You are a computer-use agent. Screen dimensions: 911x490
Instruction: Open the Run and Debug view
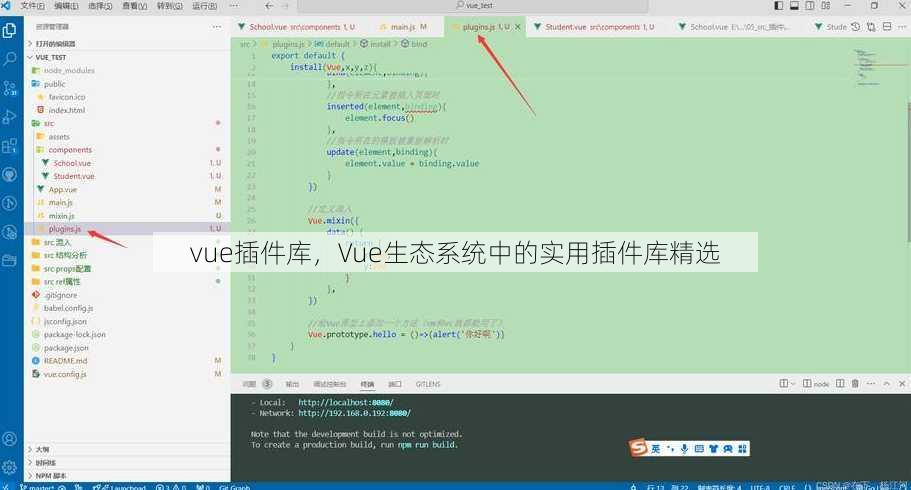click(9, 117)
